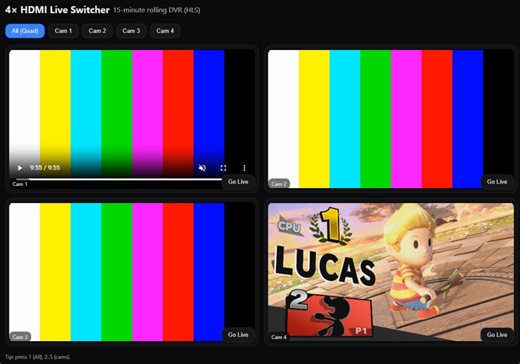This screenshot has width=520, height=364.
Task: Click Go Live on Cam 3 feed
Action: (238, 334)
